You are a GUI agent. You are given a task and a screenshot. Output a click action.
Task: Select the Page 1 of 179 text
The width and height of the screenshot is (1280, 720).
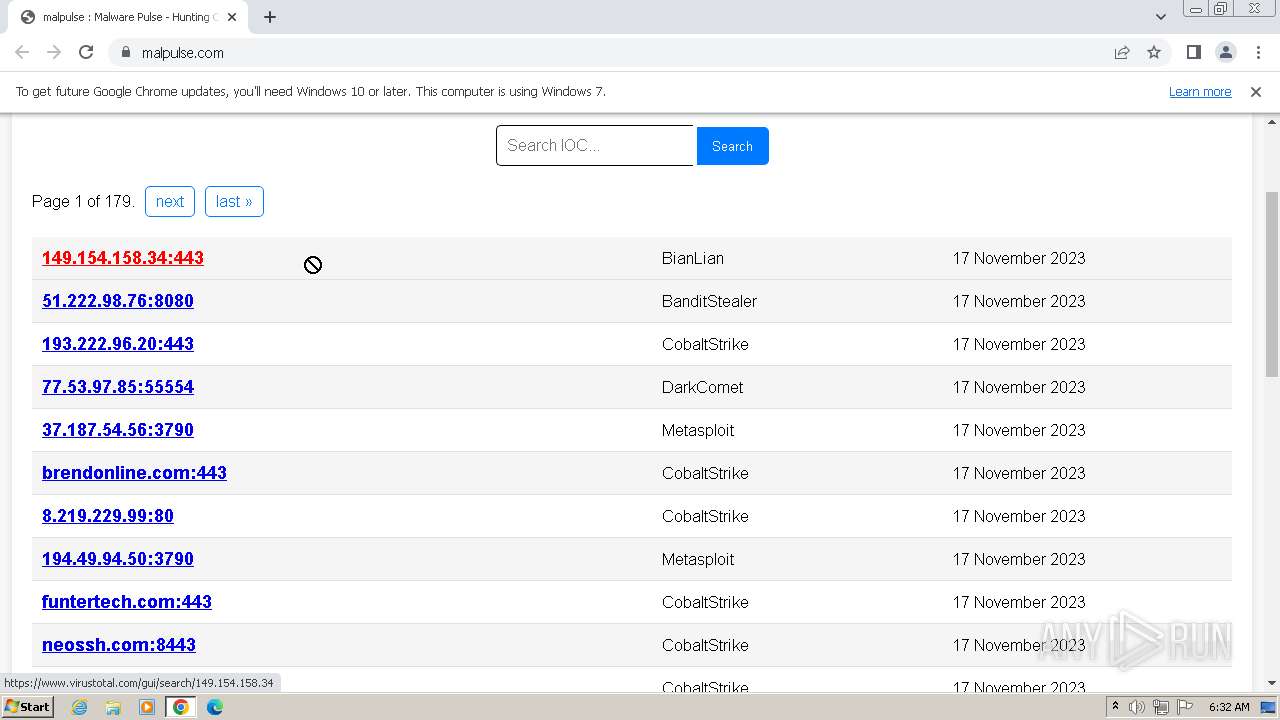coord(83,201)
